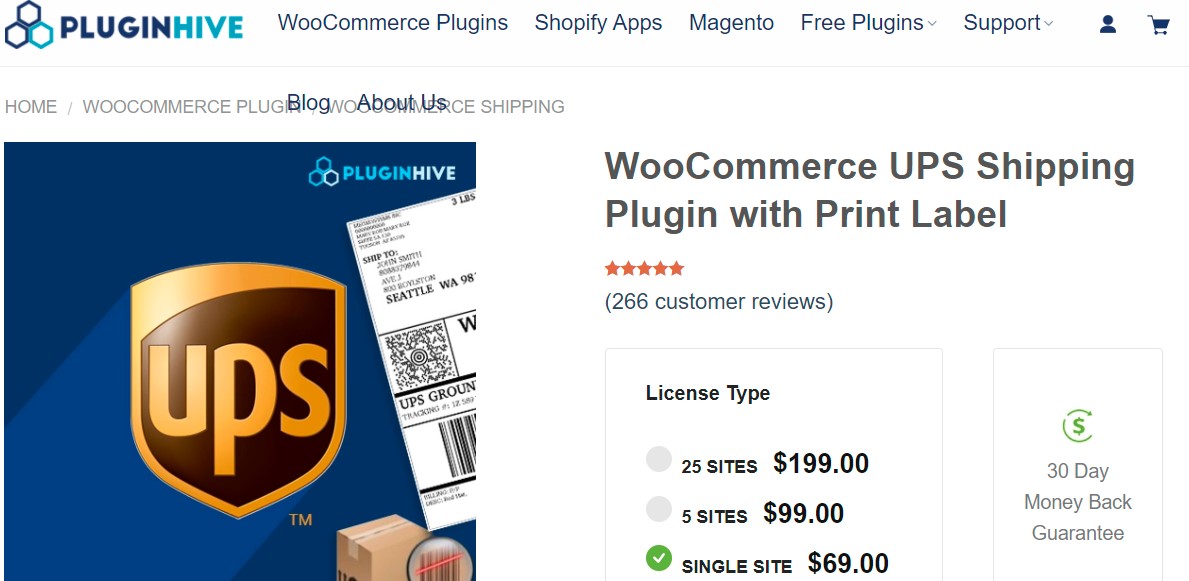The image size is (1189, 581).
Task: Open the user account icon
Action: click(1108, 25)
